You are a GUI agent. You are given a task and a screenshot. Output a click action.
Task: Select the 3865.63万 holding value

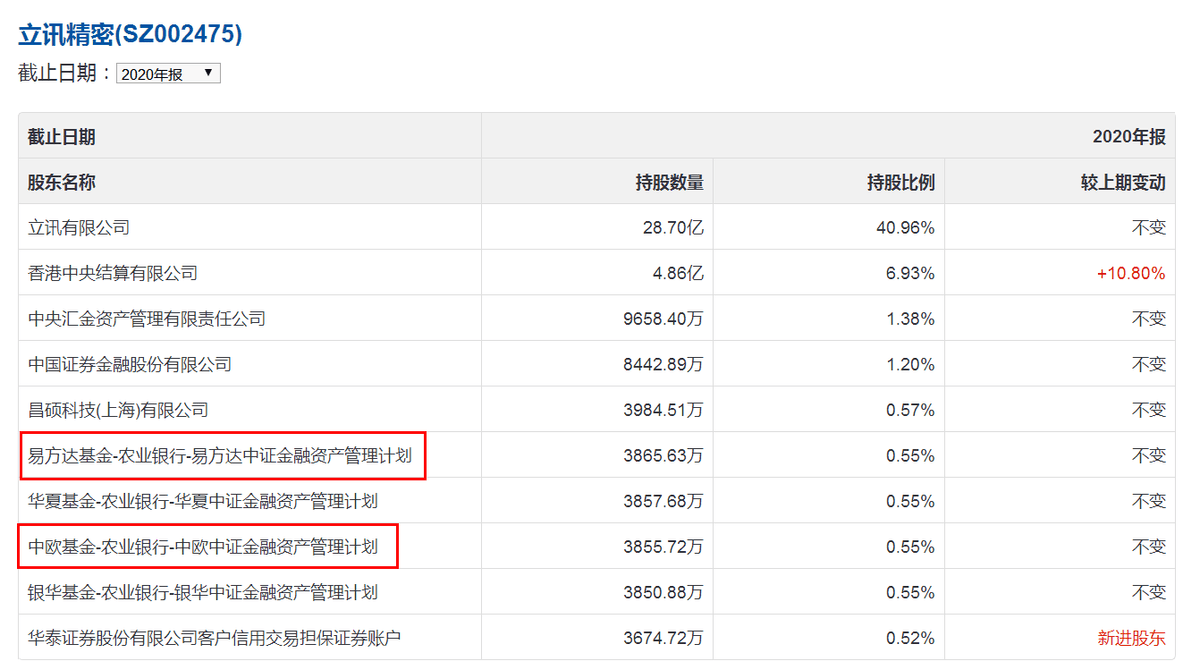click(663, 456)
